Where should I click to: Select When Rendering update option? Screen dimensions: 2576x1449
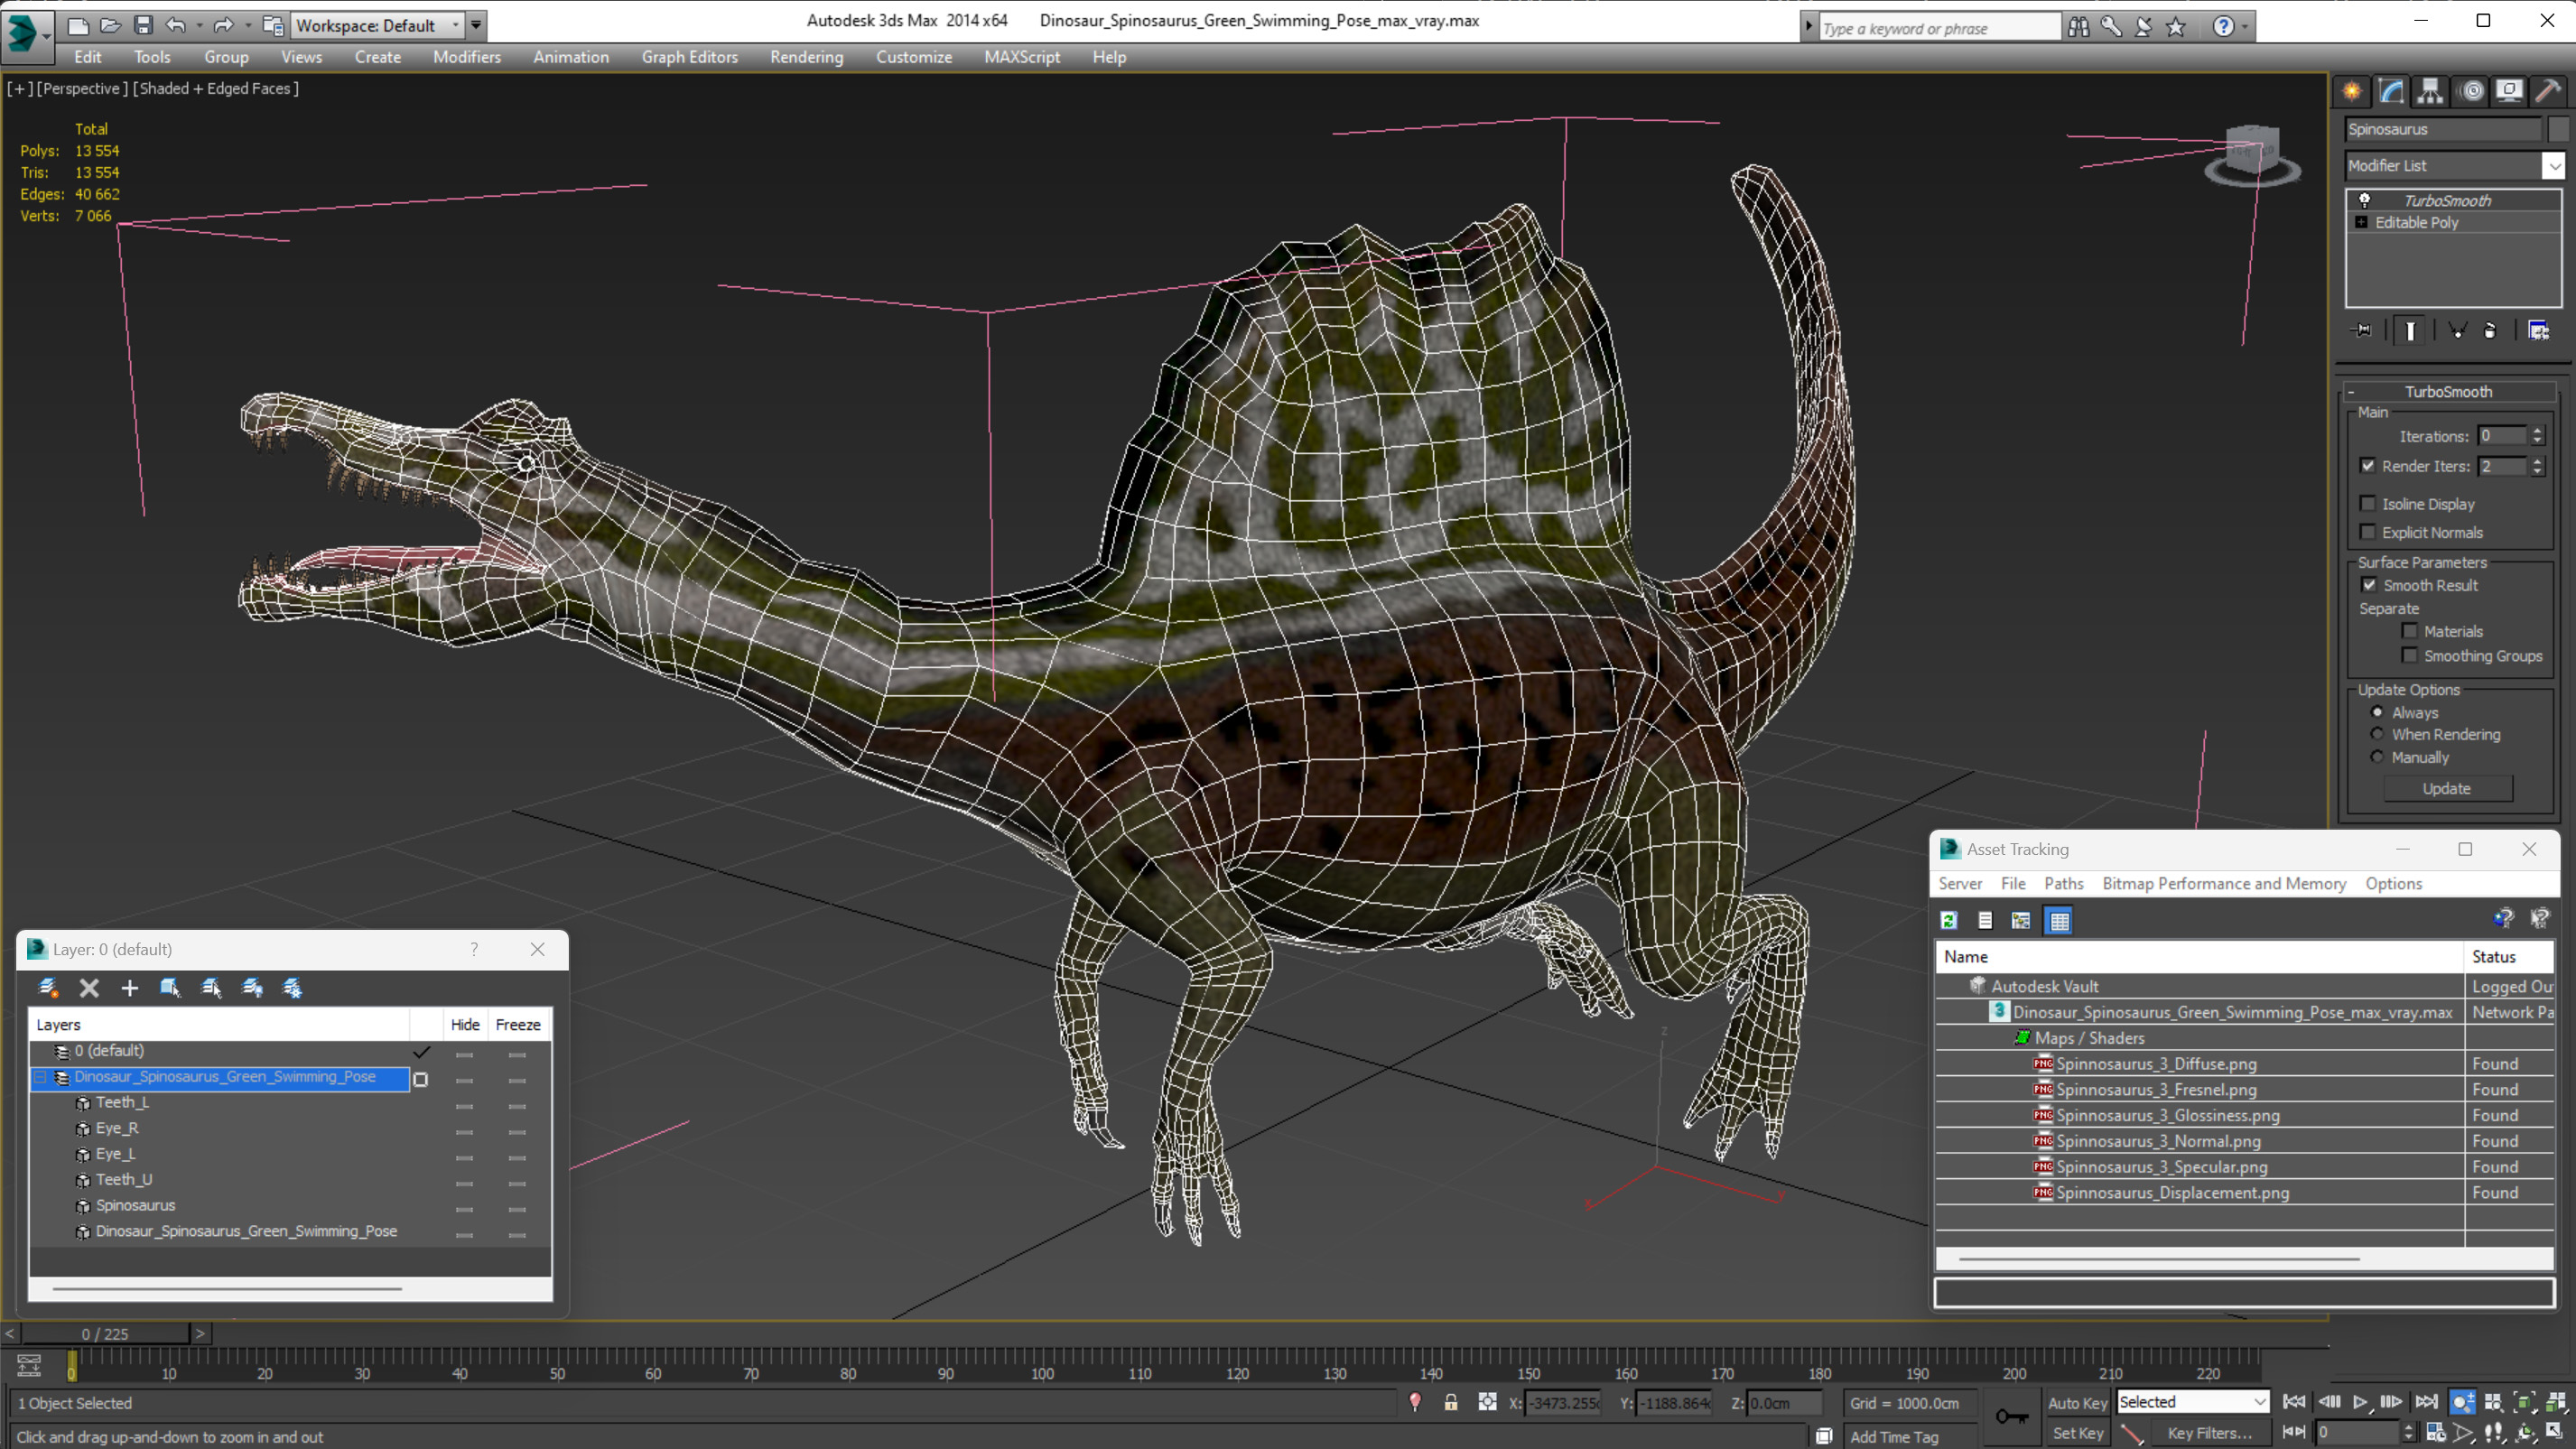[x=2377, y=734]
